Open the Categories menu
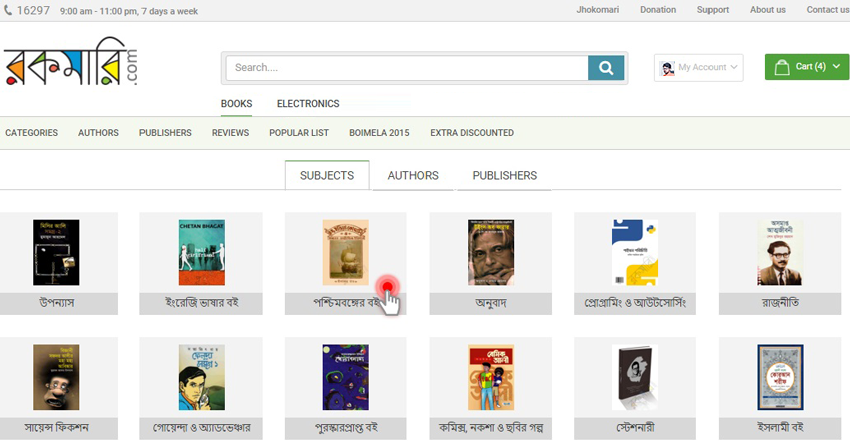This screenshot has width=850, height=441. point(31,133)
